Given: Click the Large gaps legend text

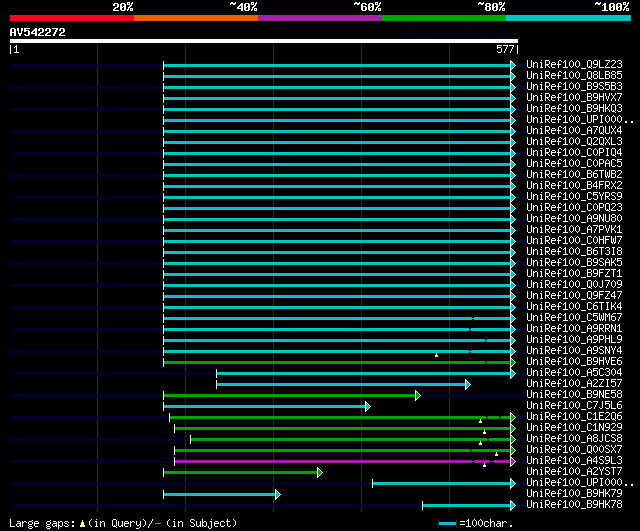Looking at the screenshot, I should coord(42,523).
